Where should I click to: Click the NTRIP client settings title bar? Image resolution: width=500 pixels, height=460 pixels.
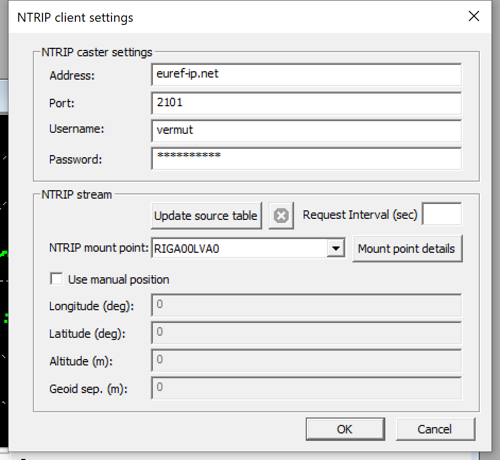(x=233, y=17)
